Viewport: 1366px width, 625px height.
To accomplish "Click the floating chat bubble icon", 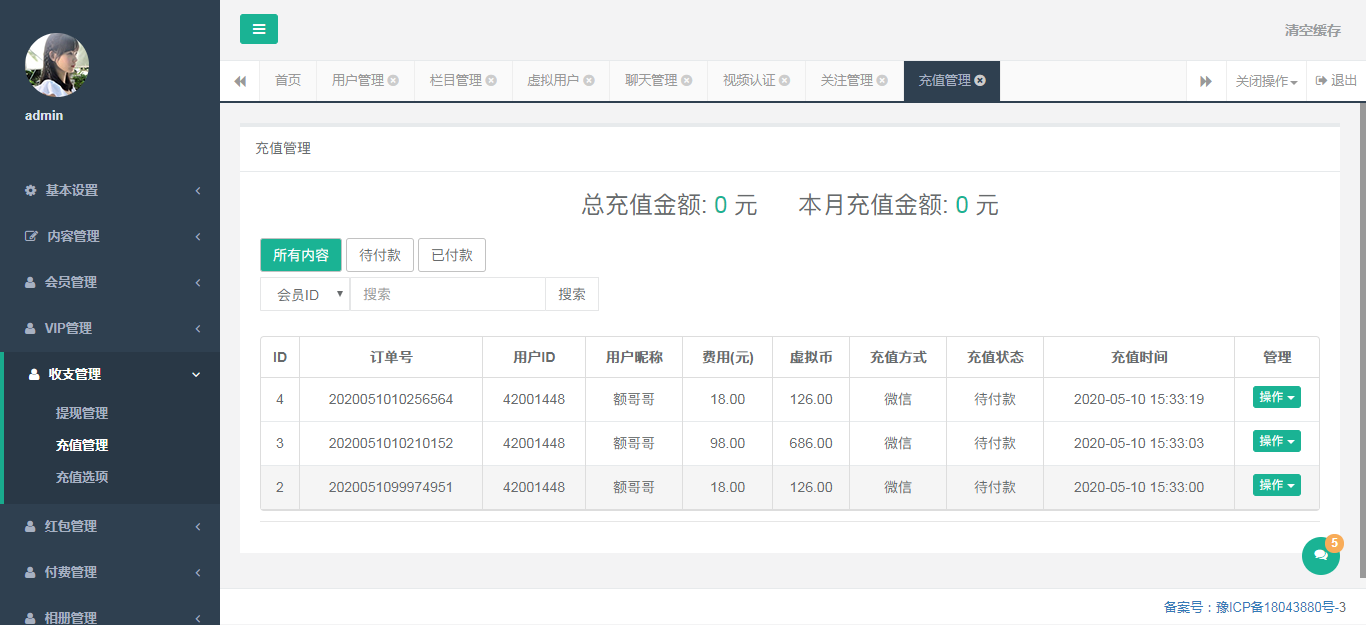I will 1320,556.
